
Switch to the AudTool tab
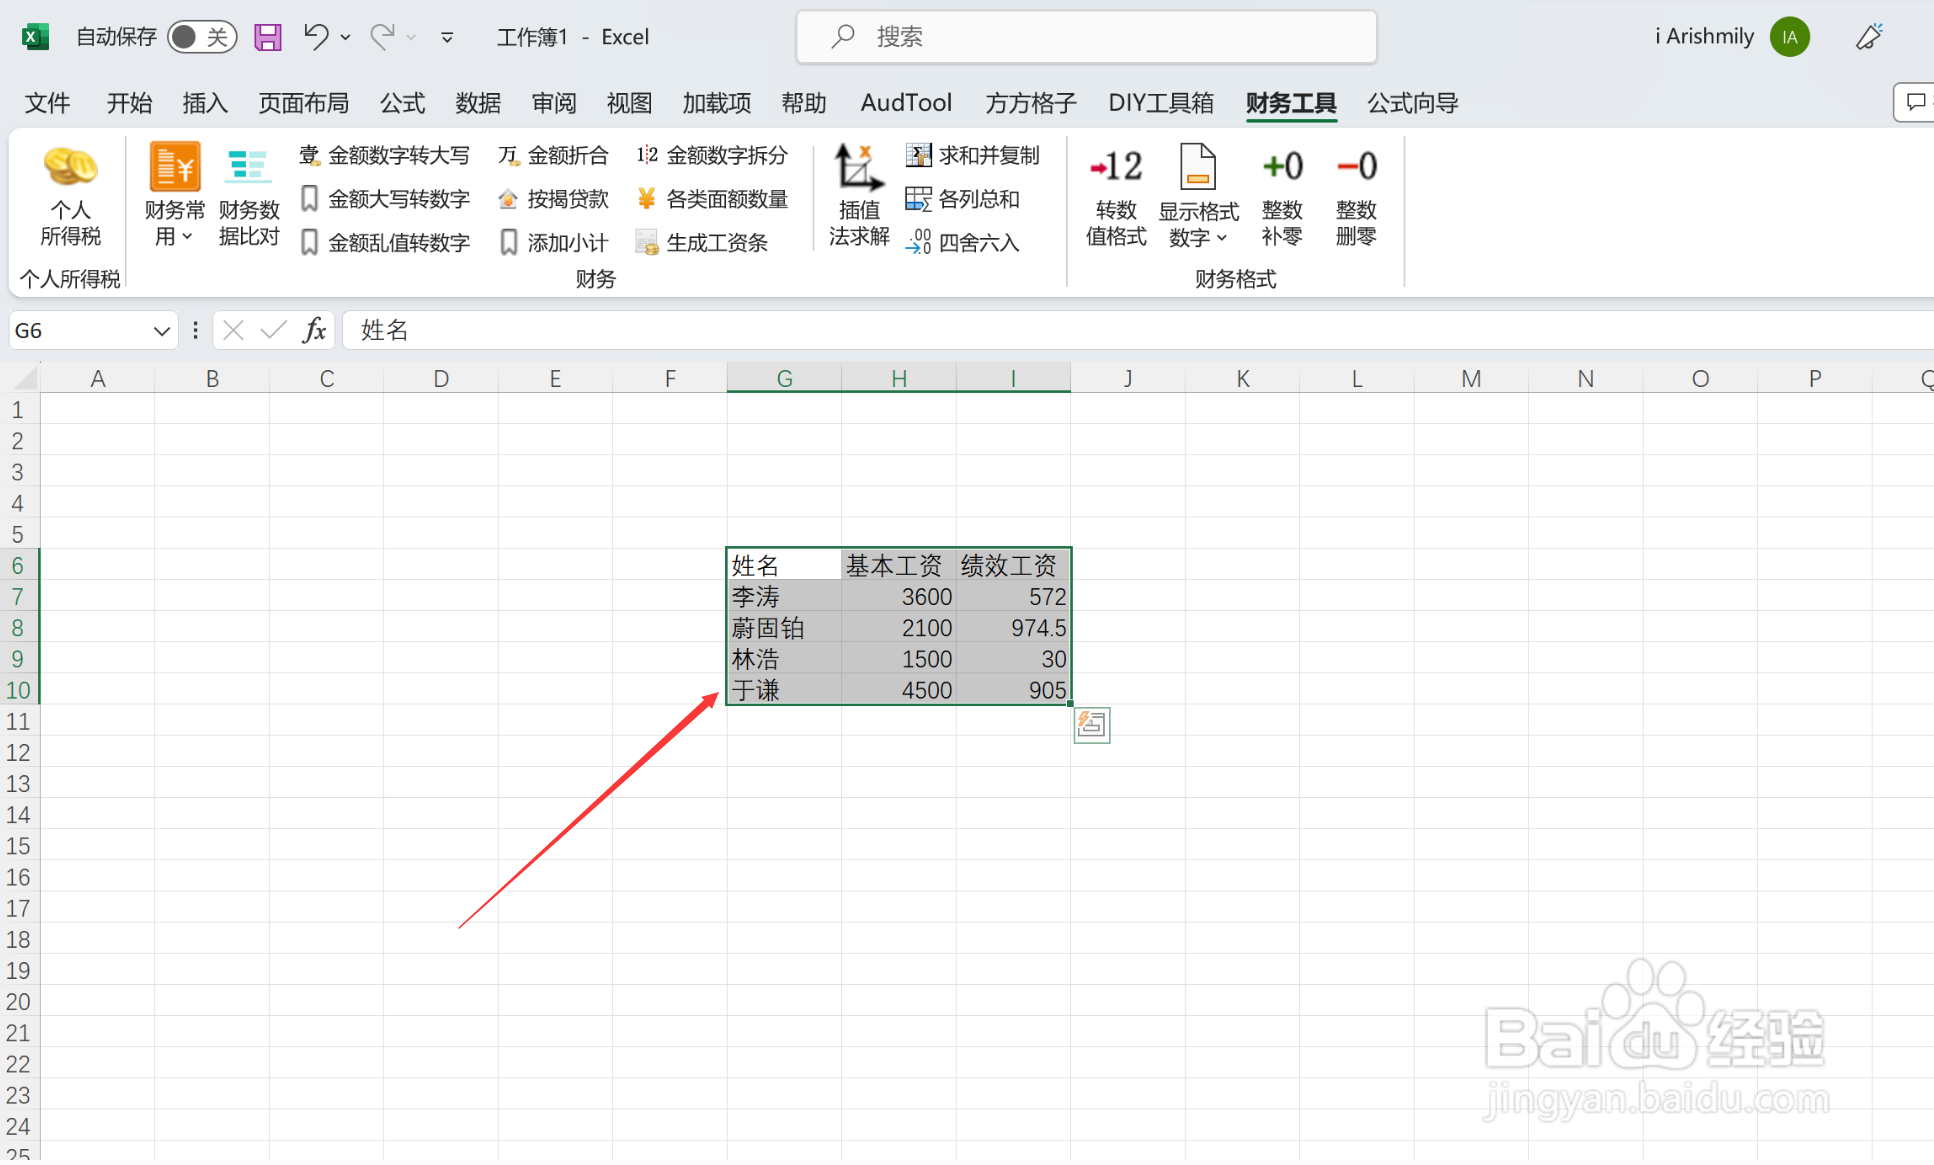pos(906,103)
